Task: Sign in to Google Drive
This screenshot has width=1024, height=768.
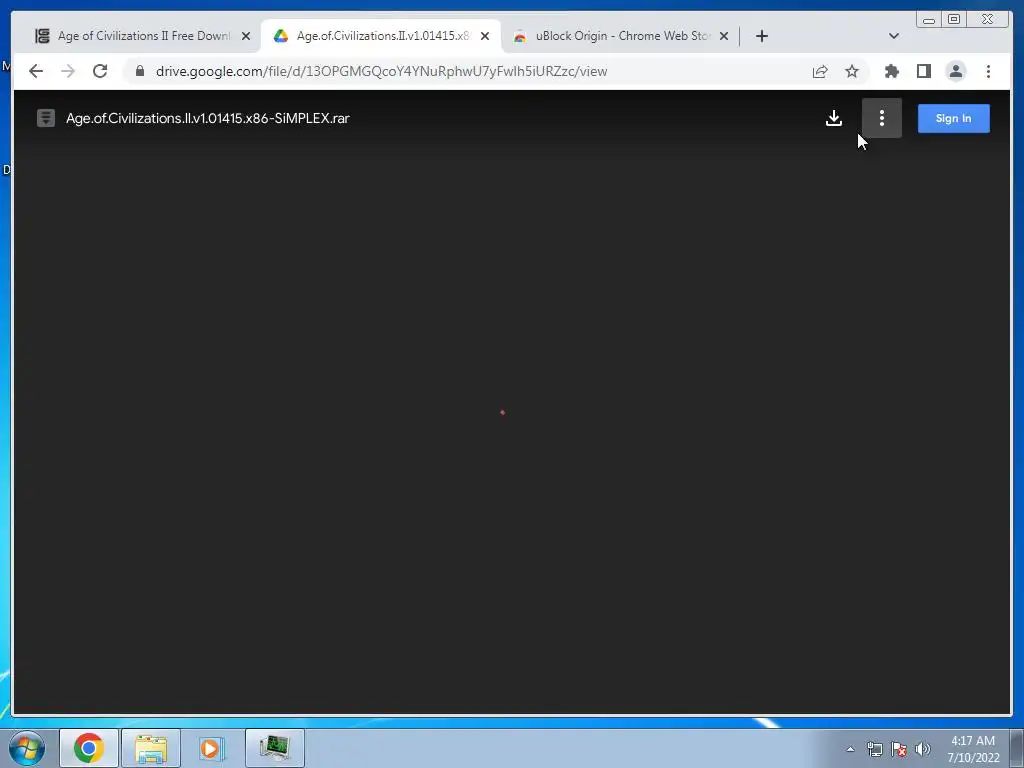Action: pos(953,118)
